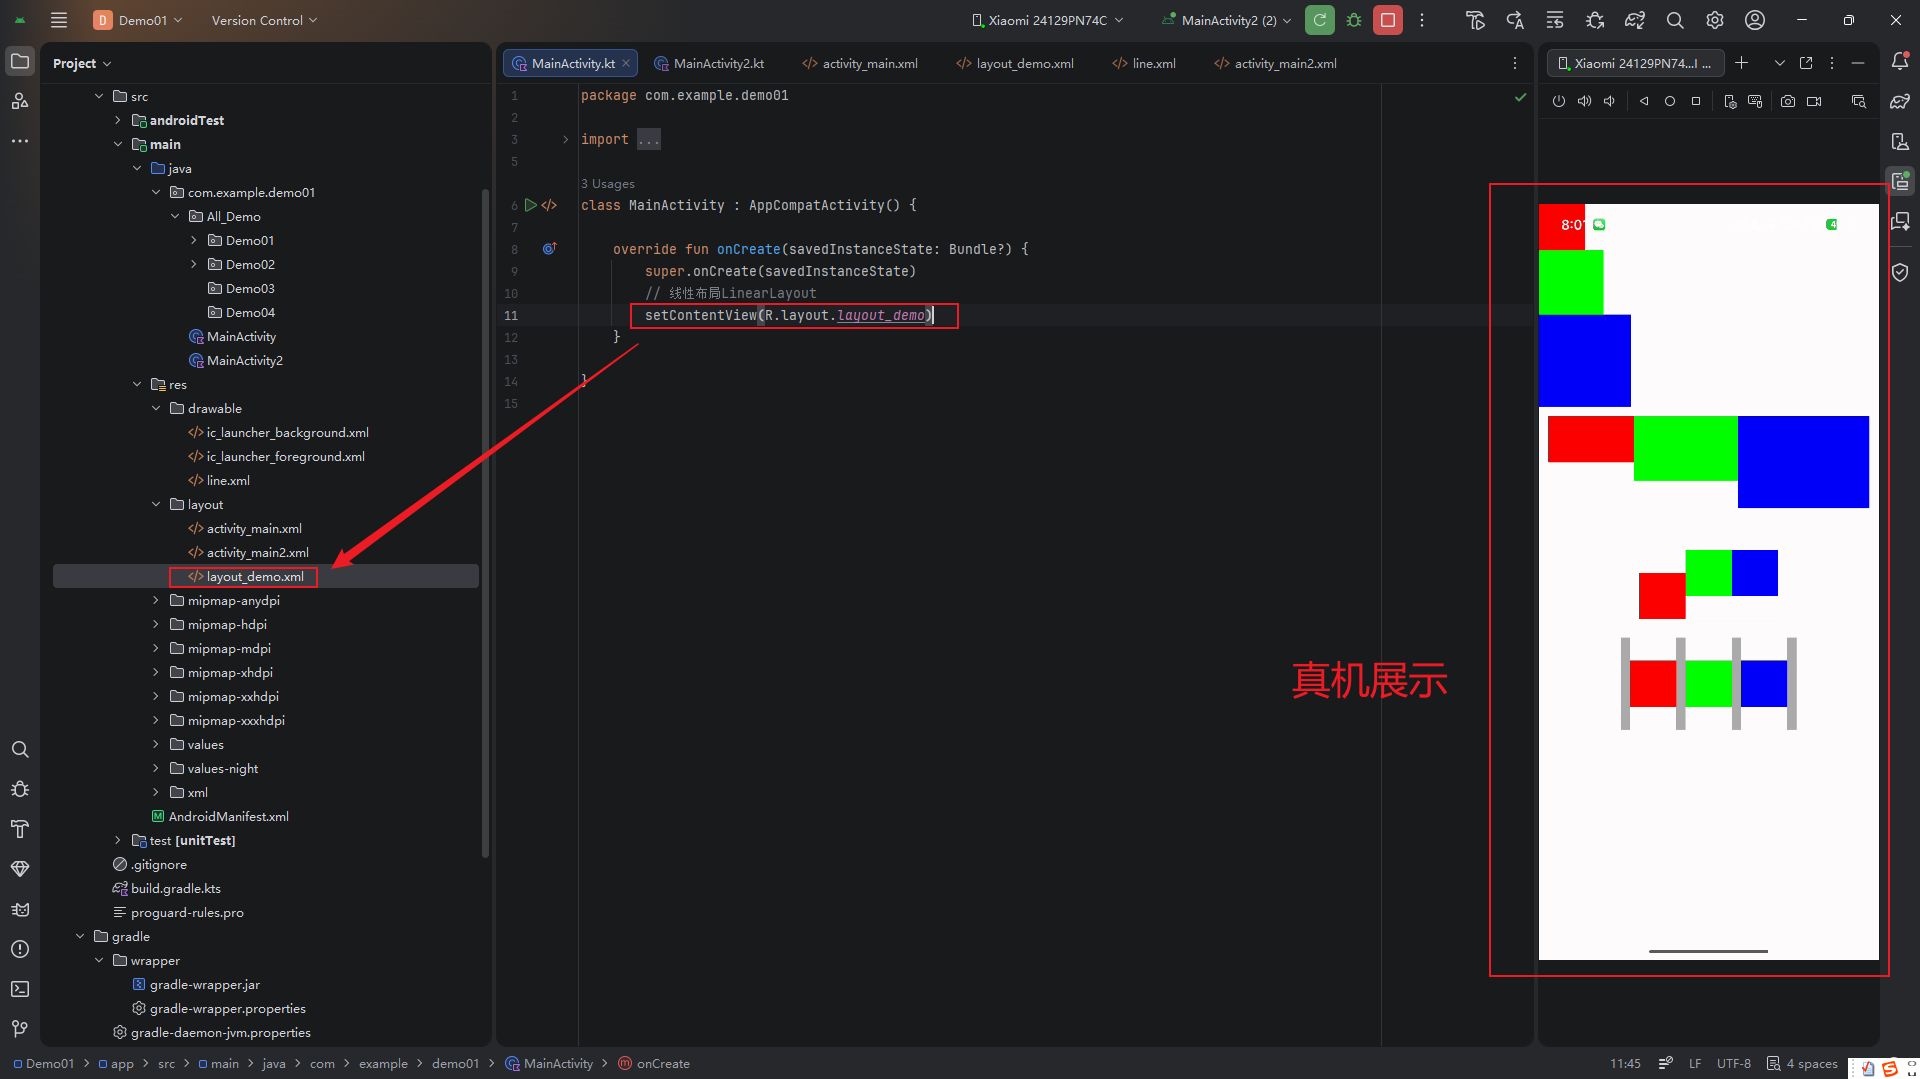1920x1079 pixels.
Task: Click Attach Debugger to Android Process icon
Action: point(1595,20)
